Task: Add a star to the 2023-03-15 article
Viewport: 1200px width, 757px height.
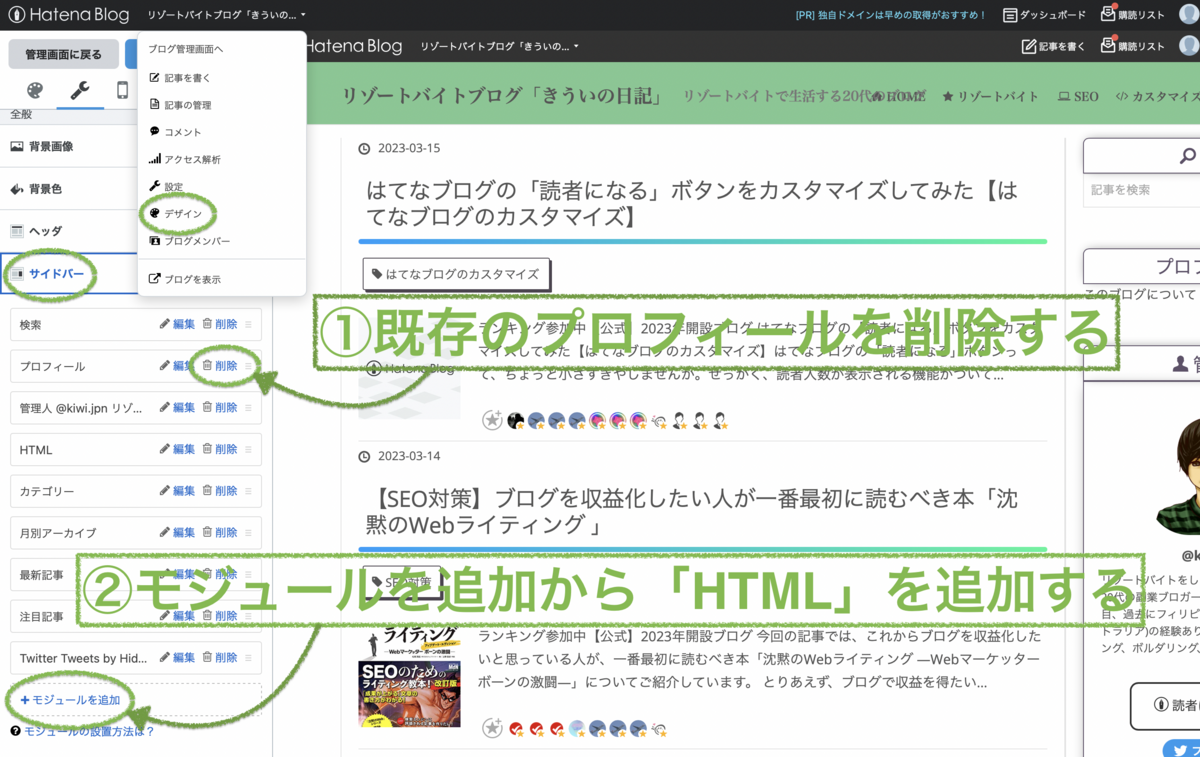Action: pyautogui.click(x=491, y=421)
